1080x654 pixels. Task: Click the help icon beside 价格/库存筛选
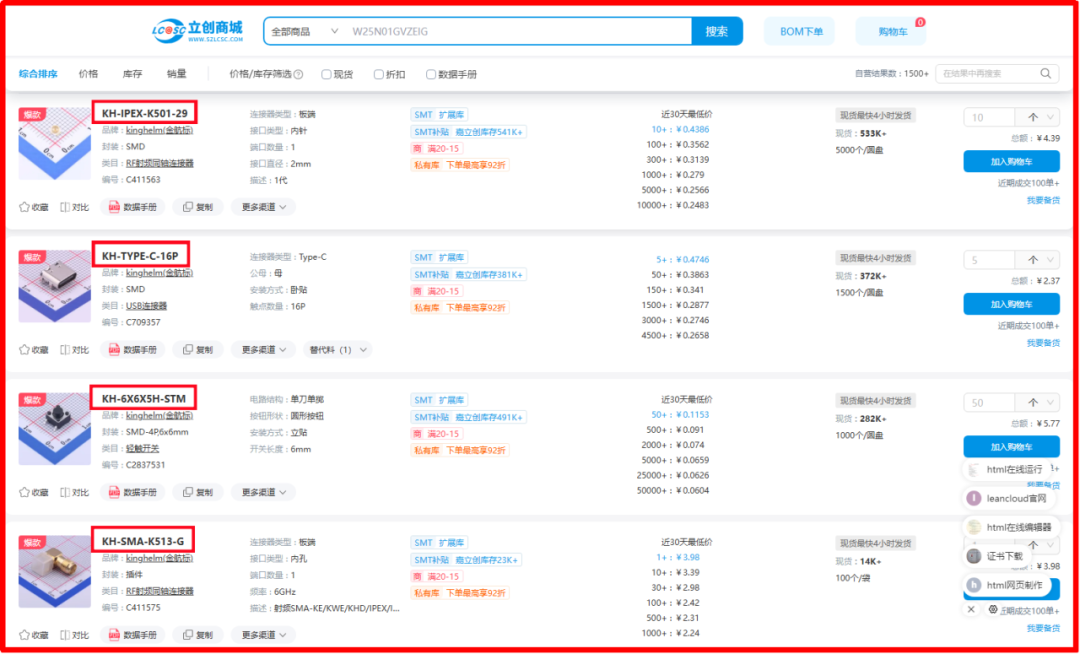point(298,74)
